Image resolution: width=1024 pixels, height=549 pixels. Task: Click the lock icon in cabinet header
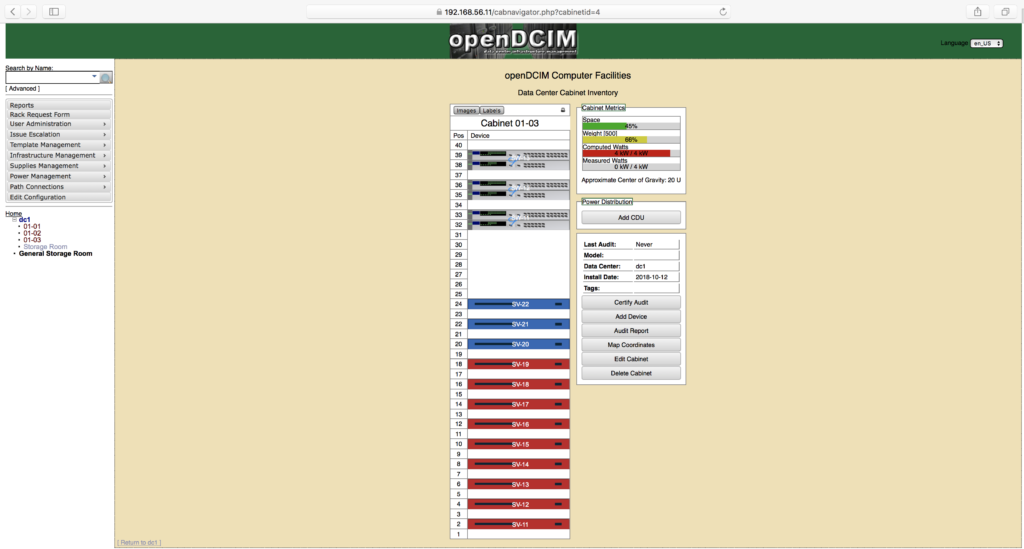(563, 110)
